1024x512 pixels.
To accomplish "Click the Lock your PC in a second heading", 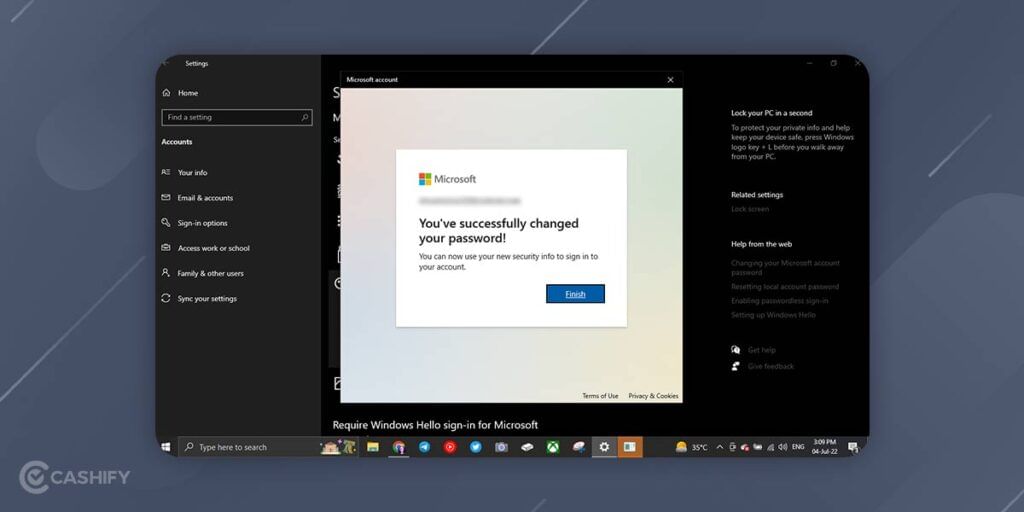I will 771,113.
